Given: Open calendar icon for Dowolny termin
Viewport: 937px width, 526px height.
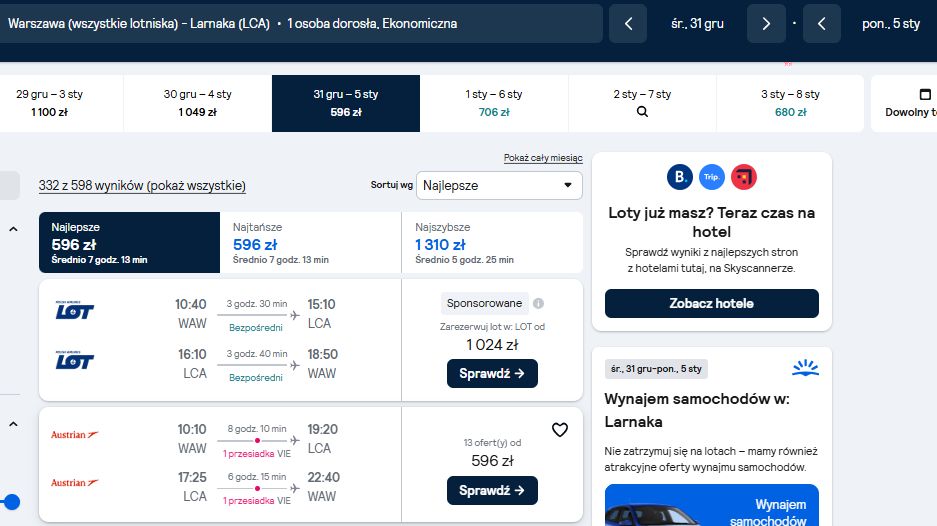Looking at the screenshot, I should [x=925, y=94].
